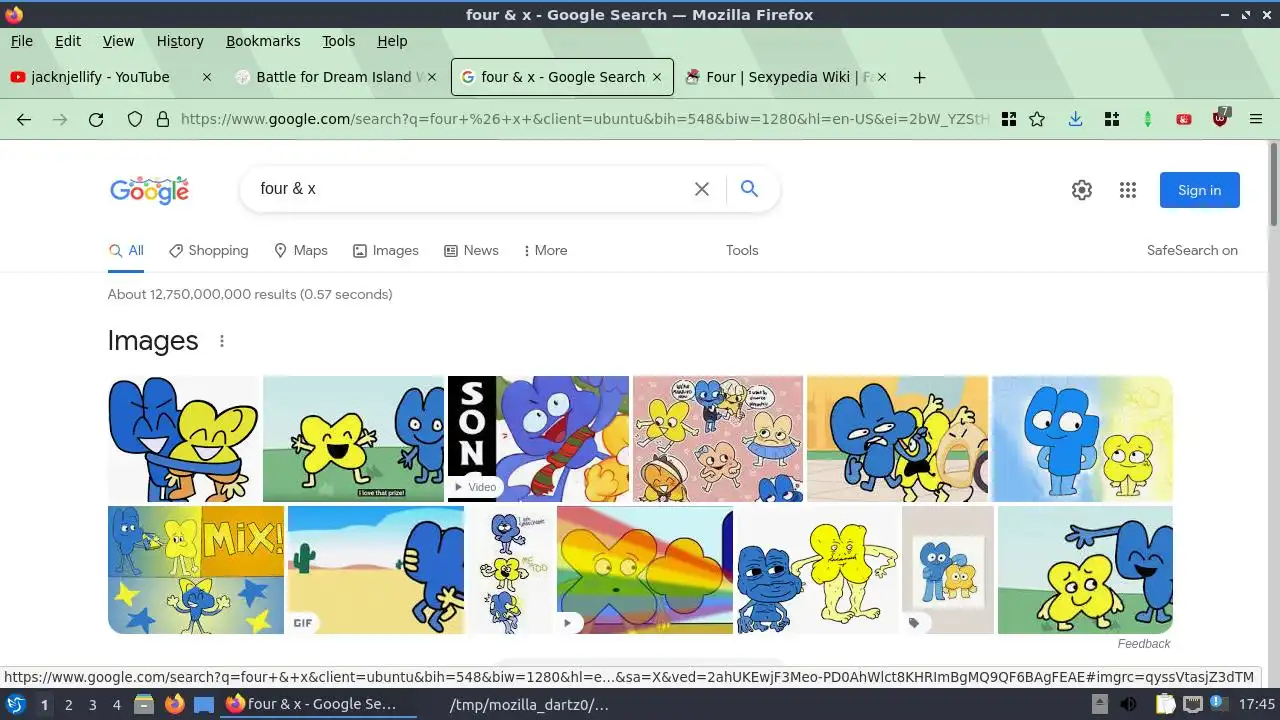1280x720 pixels.
Task: Reload the current page
Action: (96, 119)
